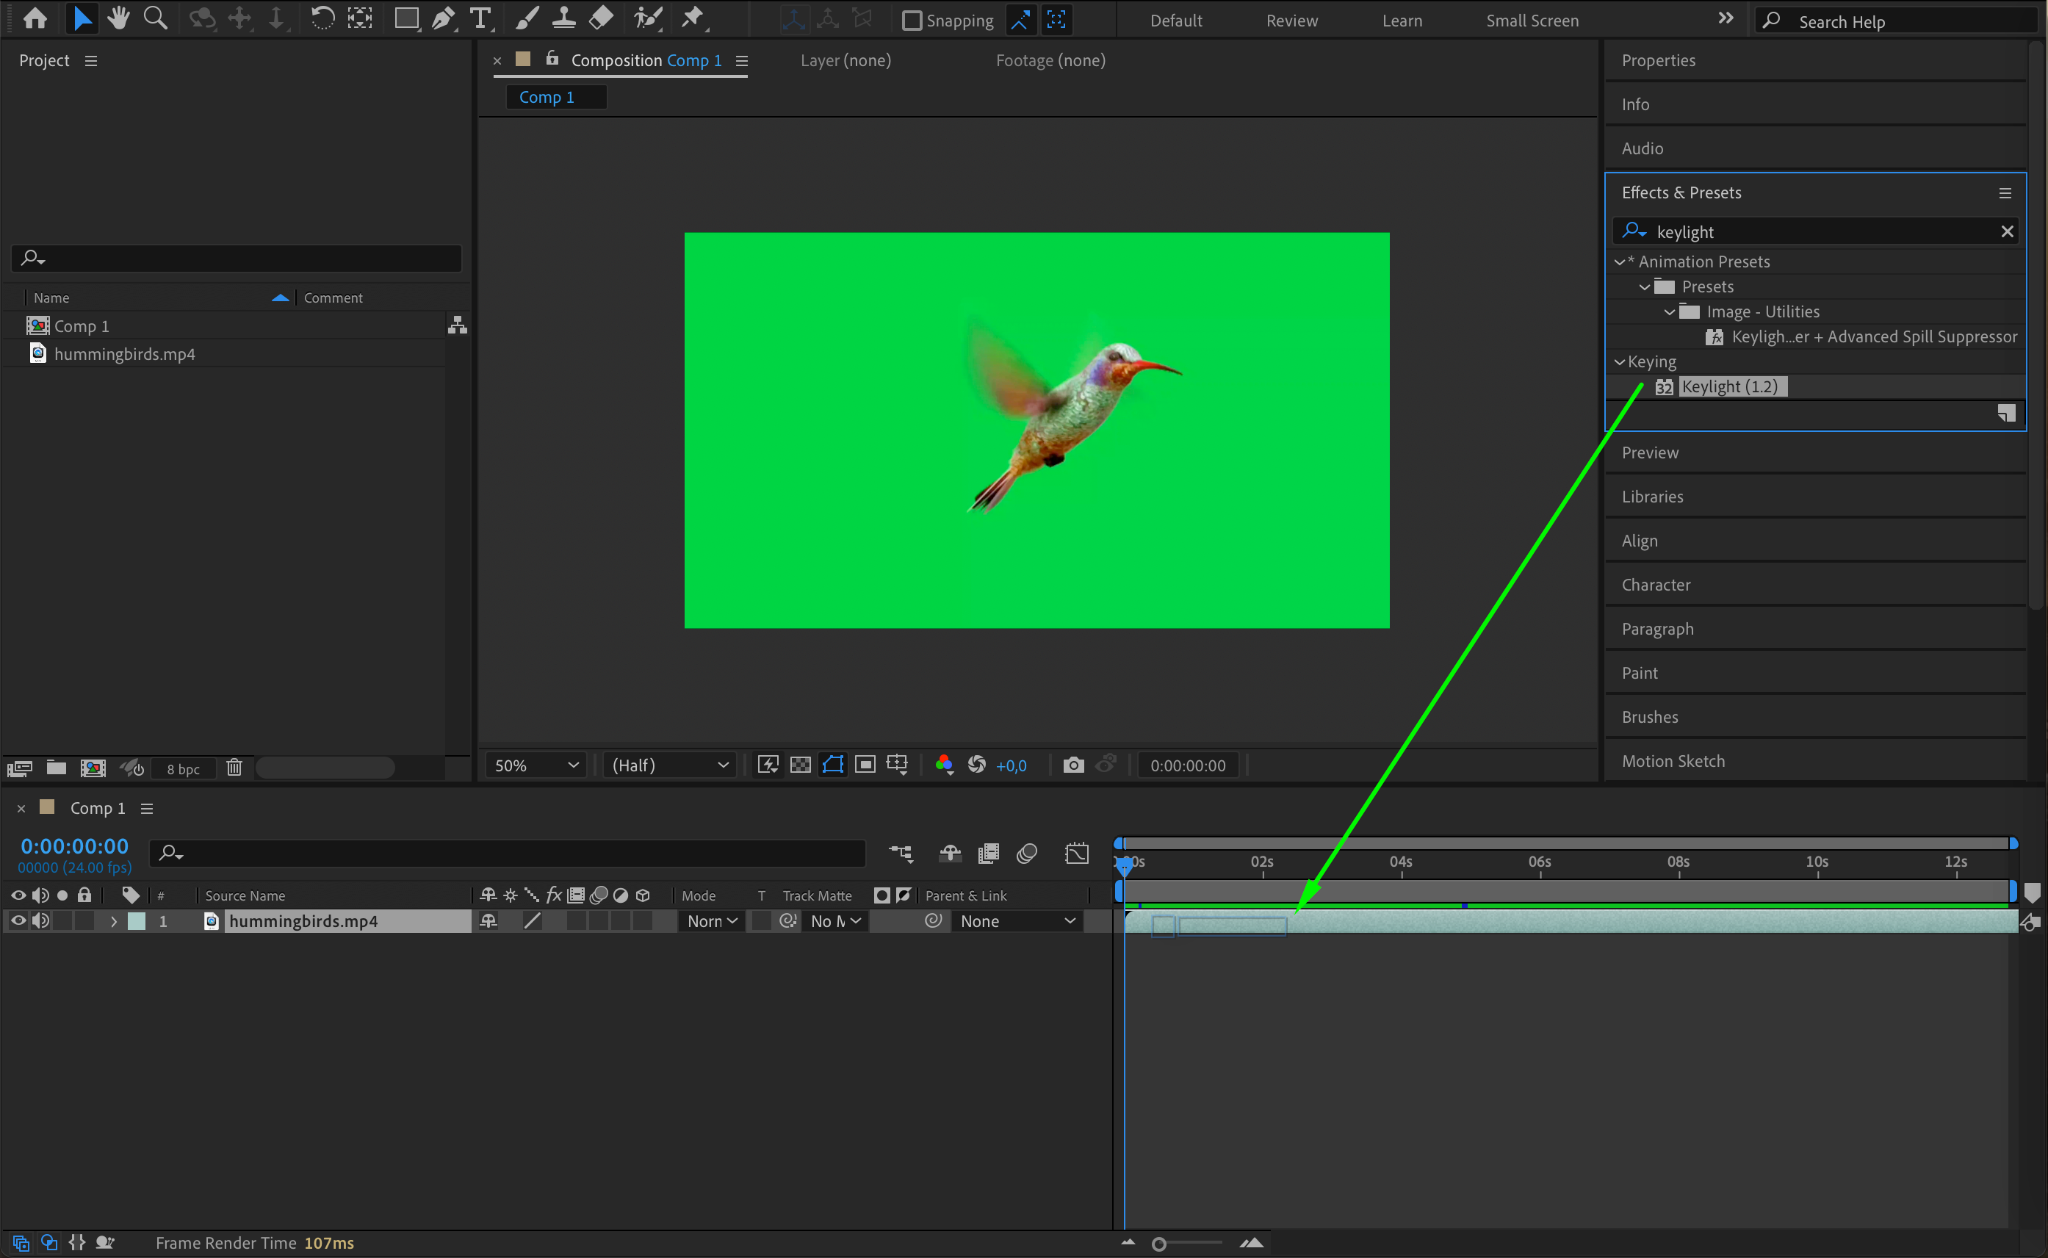
Task: Open the (Half) resolution dropdown
Action: point(669,765)
